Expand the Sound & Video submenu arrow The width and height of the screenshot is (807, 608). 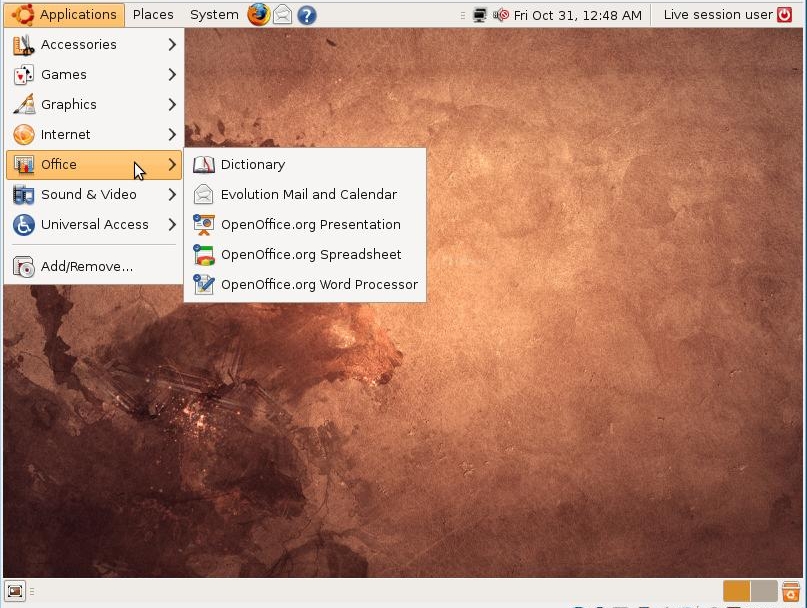pos(172,195)
